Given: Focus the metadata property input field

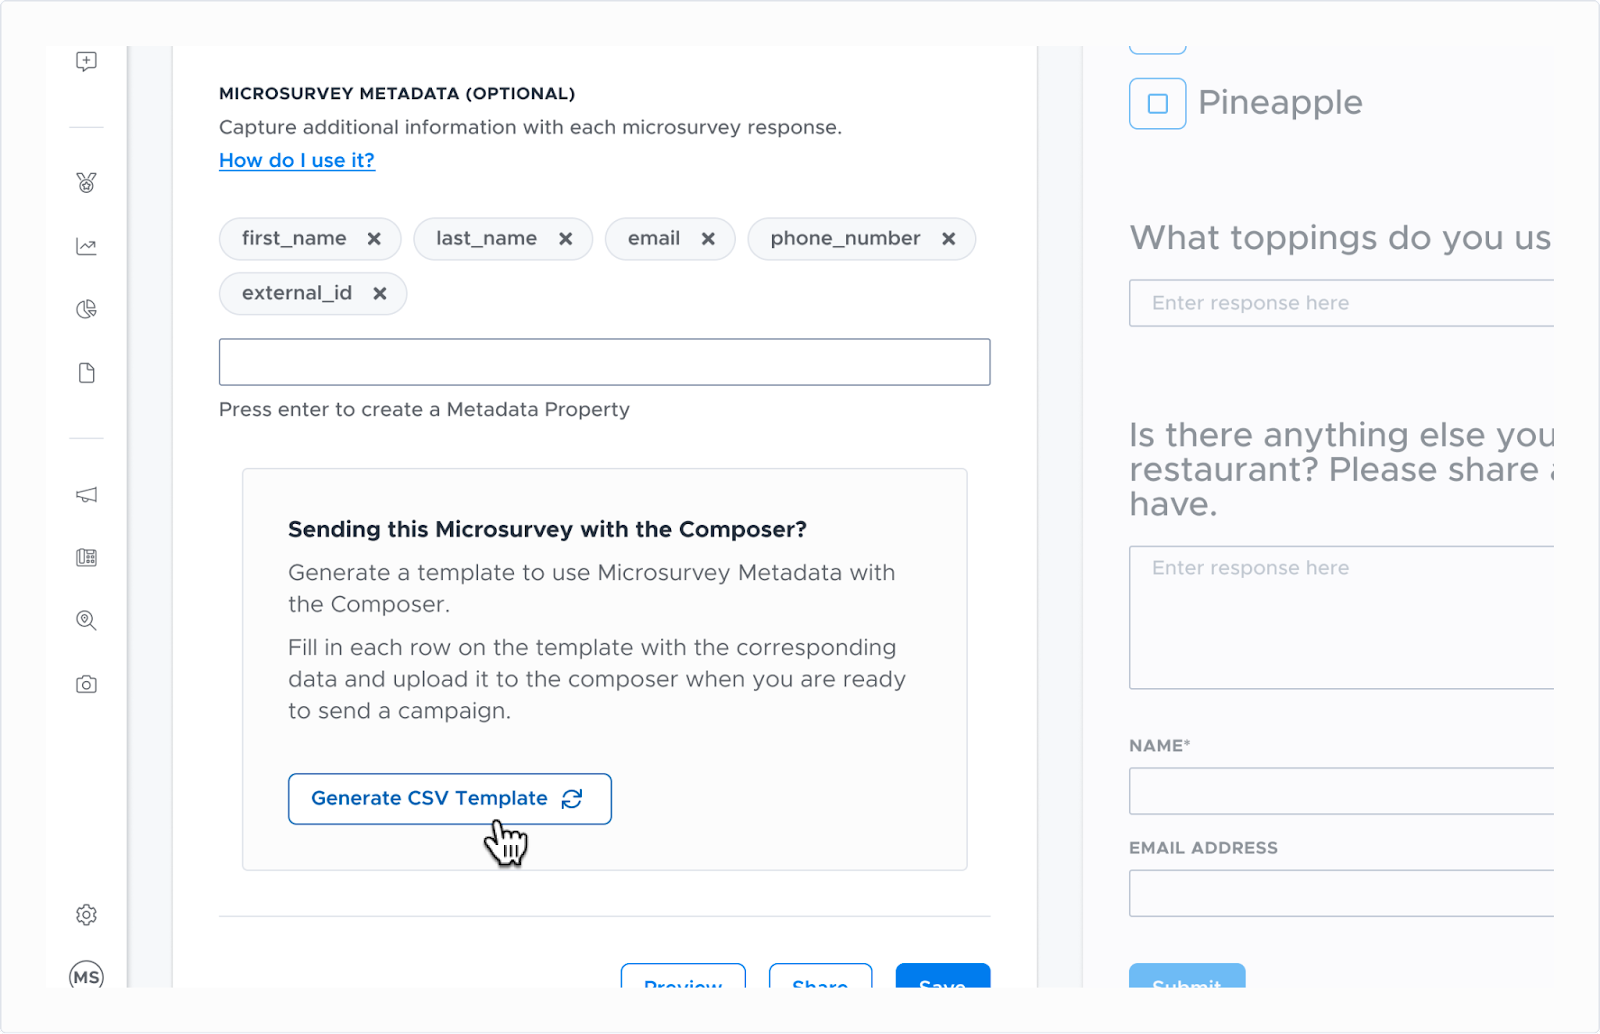Looking at the screenshot, I should pos(604,362).
